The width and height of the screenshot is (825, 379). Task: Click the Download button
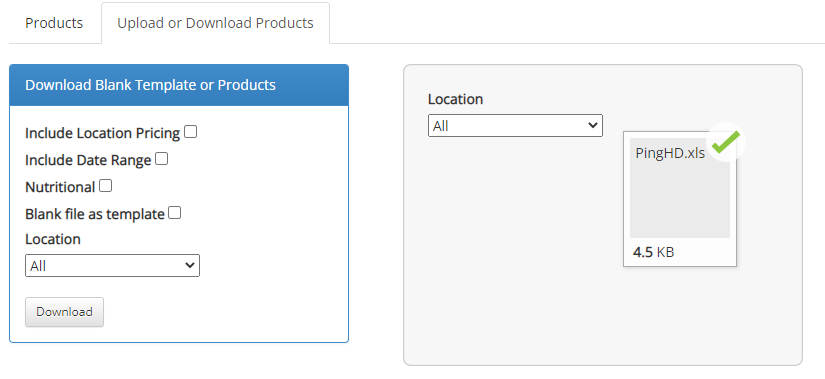(64, 312)
